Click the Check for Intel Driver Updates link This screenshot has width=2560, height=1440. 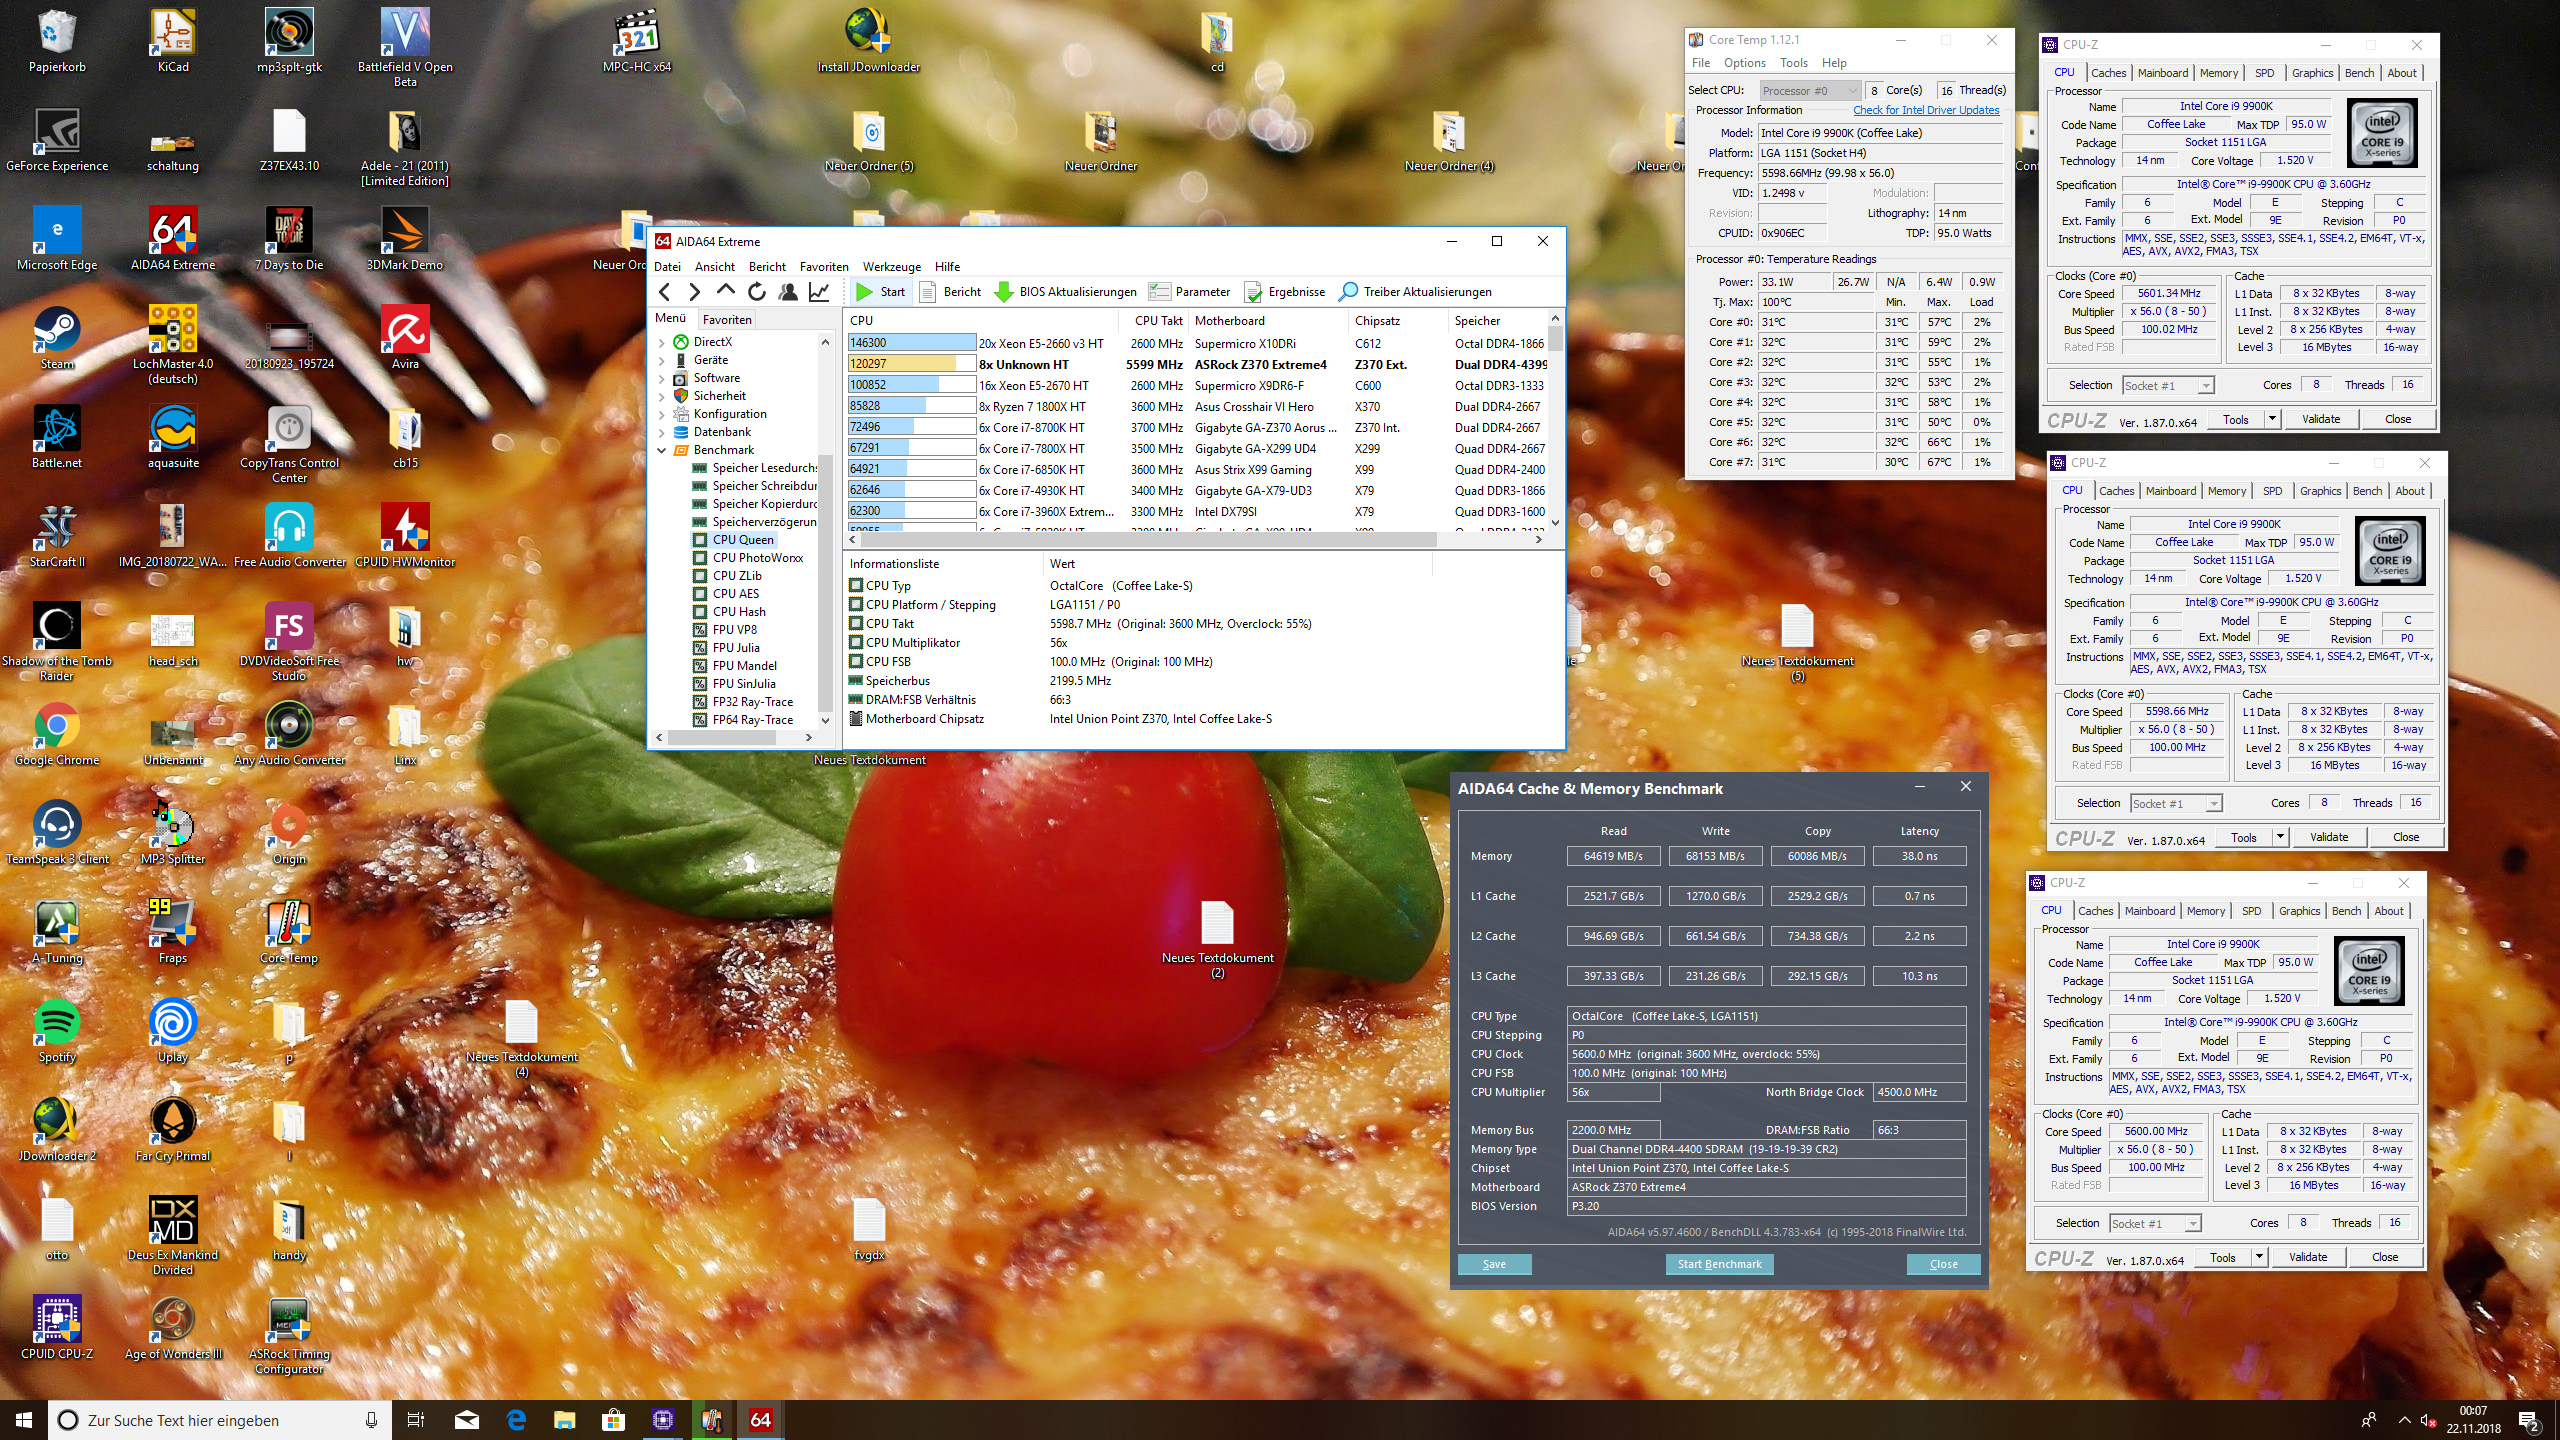[x=1925, y=110]
